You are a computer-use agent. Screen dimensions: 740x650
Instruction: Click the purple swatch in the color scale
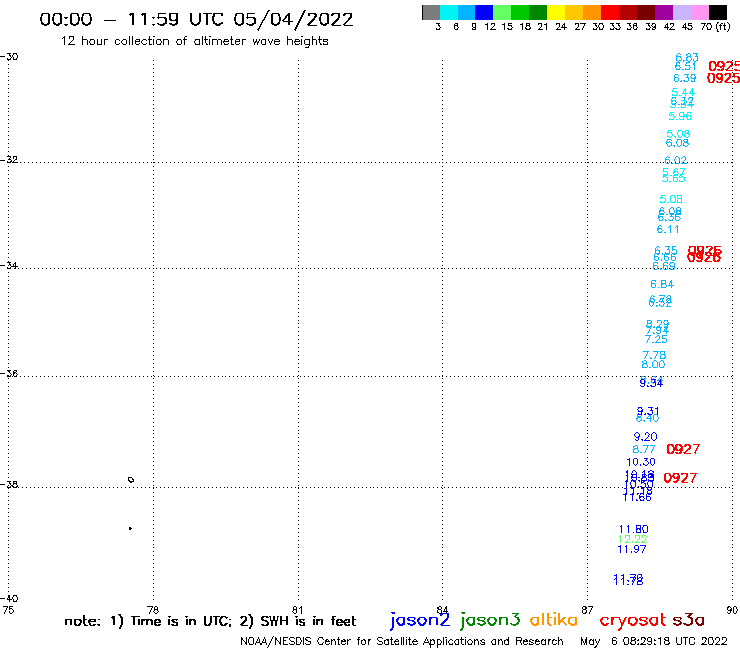pyautogui.click(x=664, y=12)
